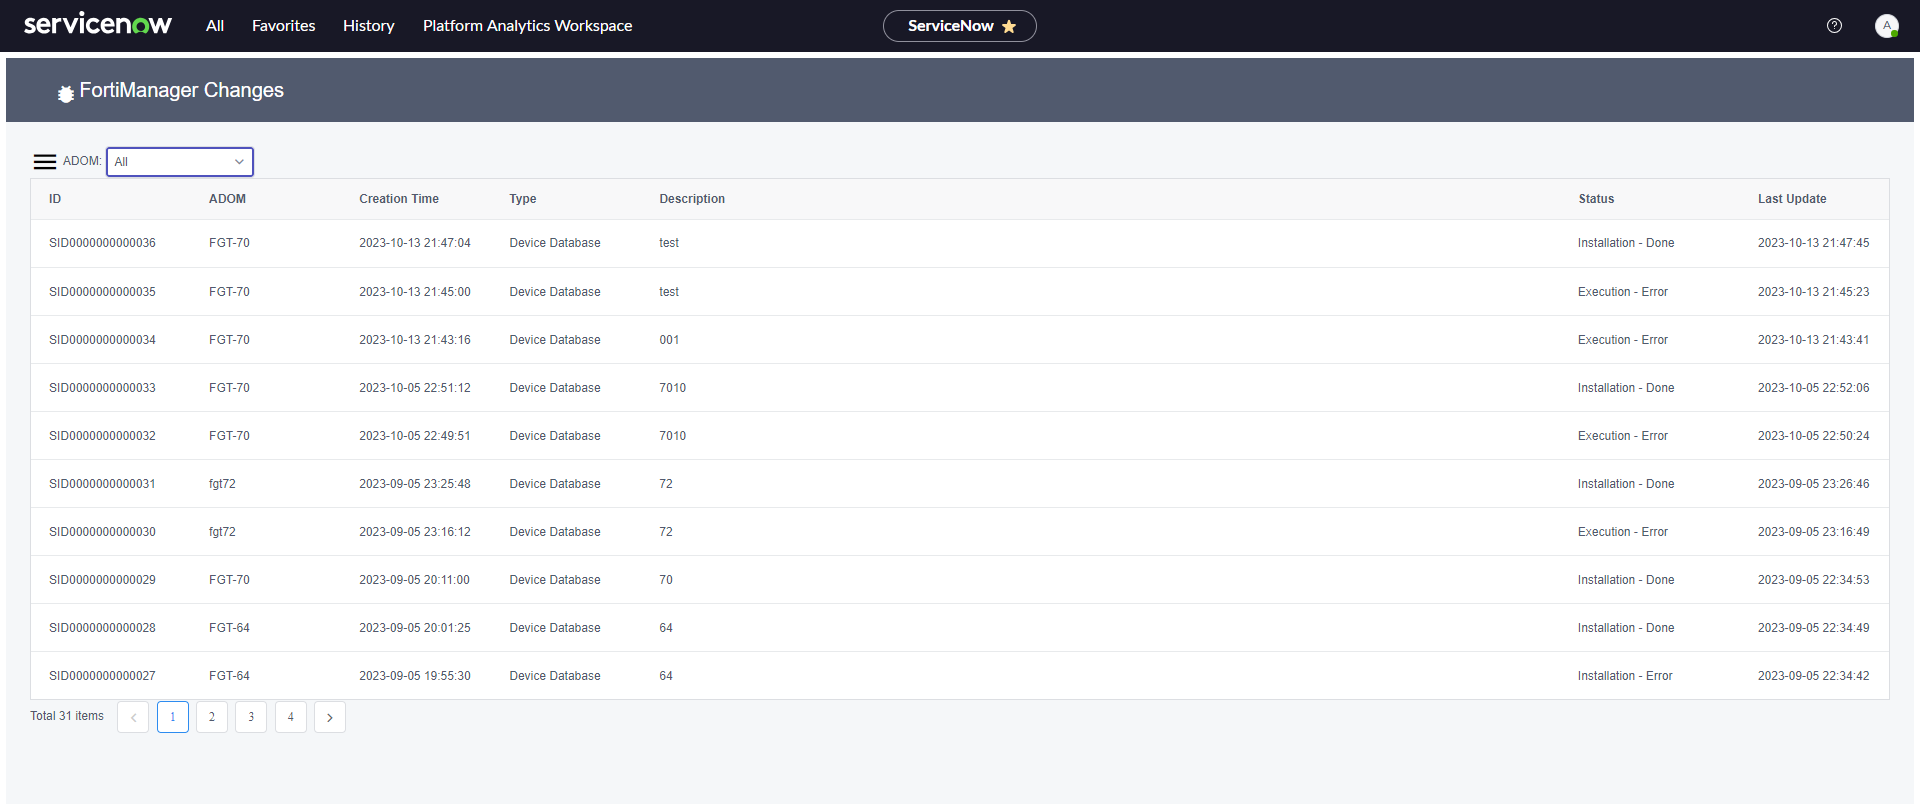Click the ServiceNow logo

tap(98, 25)
